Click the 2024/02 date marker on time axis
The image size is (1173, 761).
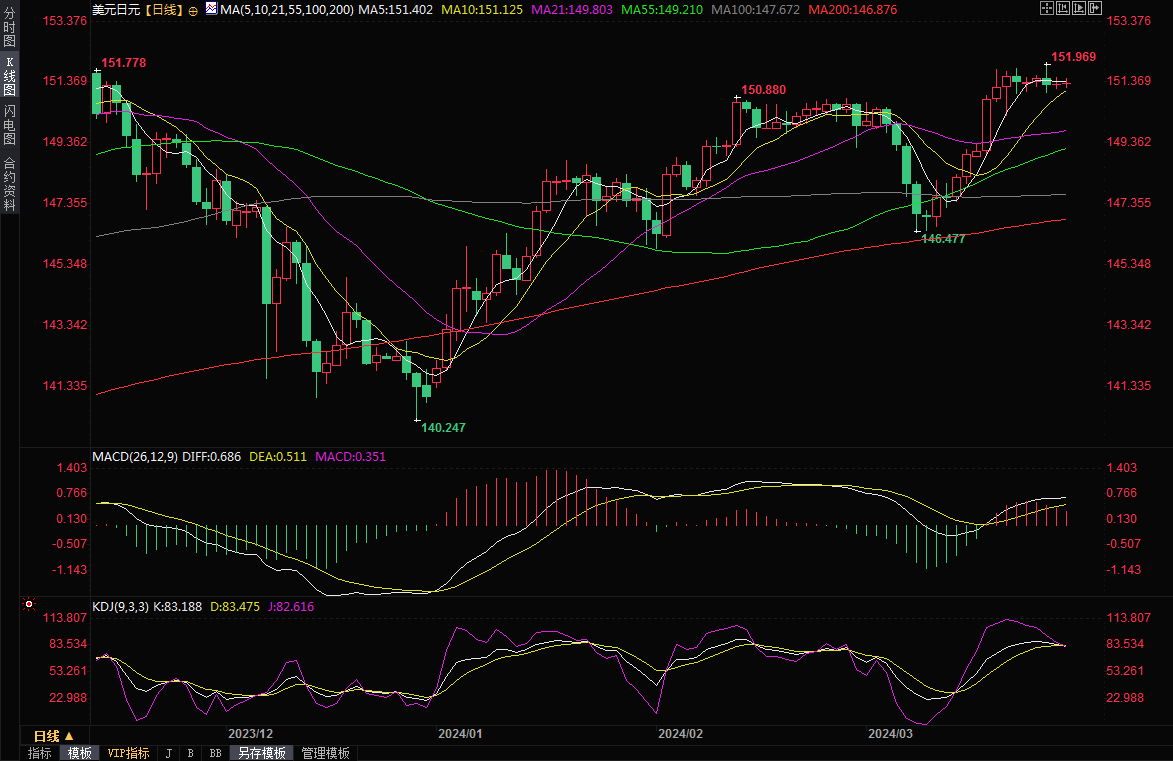coord(681,734)
